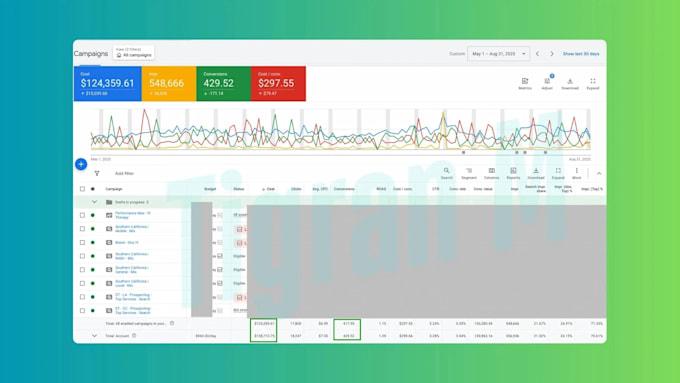Click the chart Adjust icon with badge
This screenshot has height=383, width=680.
click(547, 81)
